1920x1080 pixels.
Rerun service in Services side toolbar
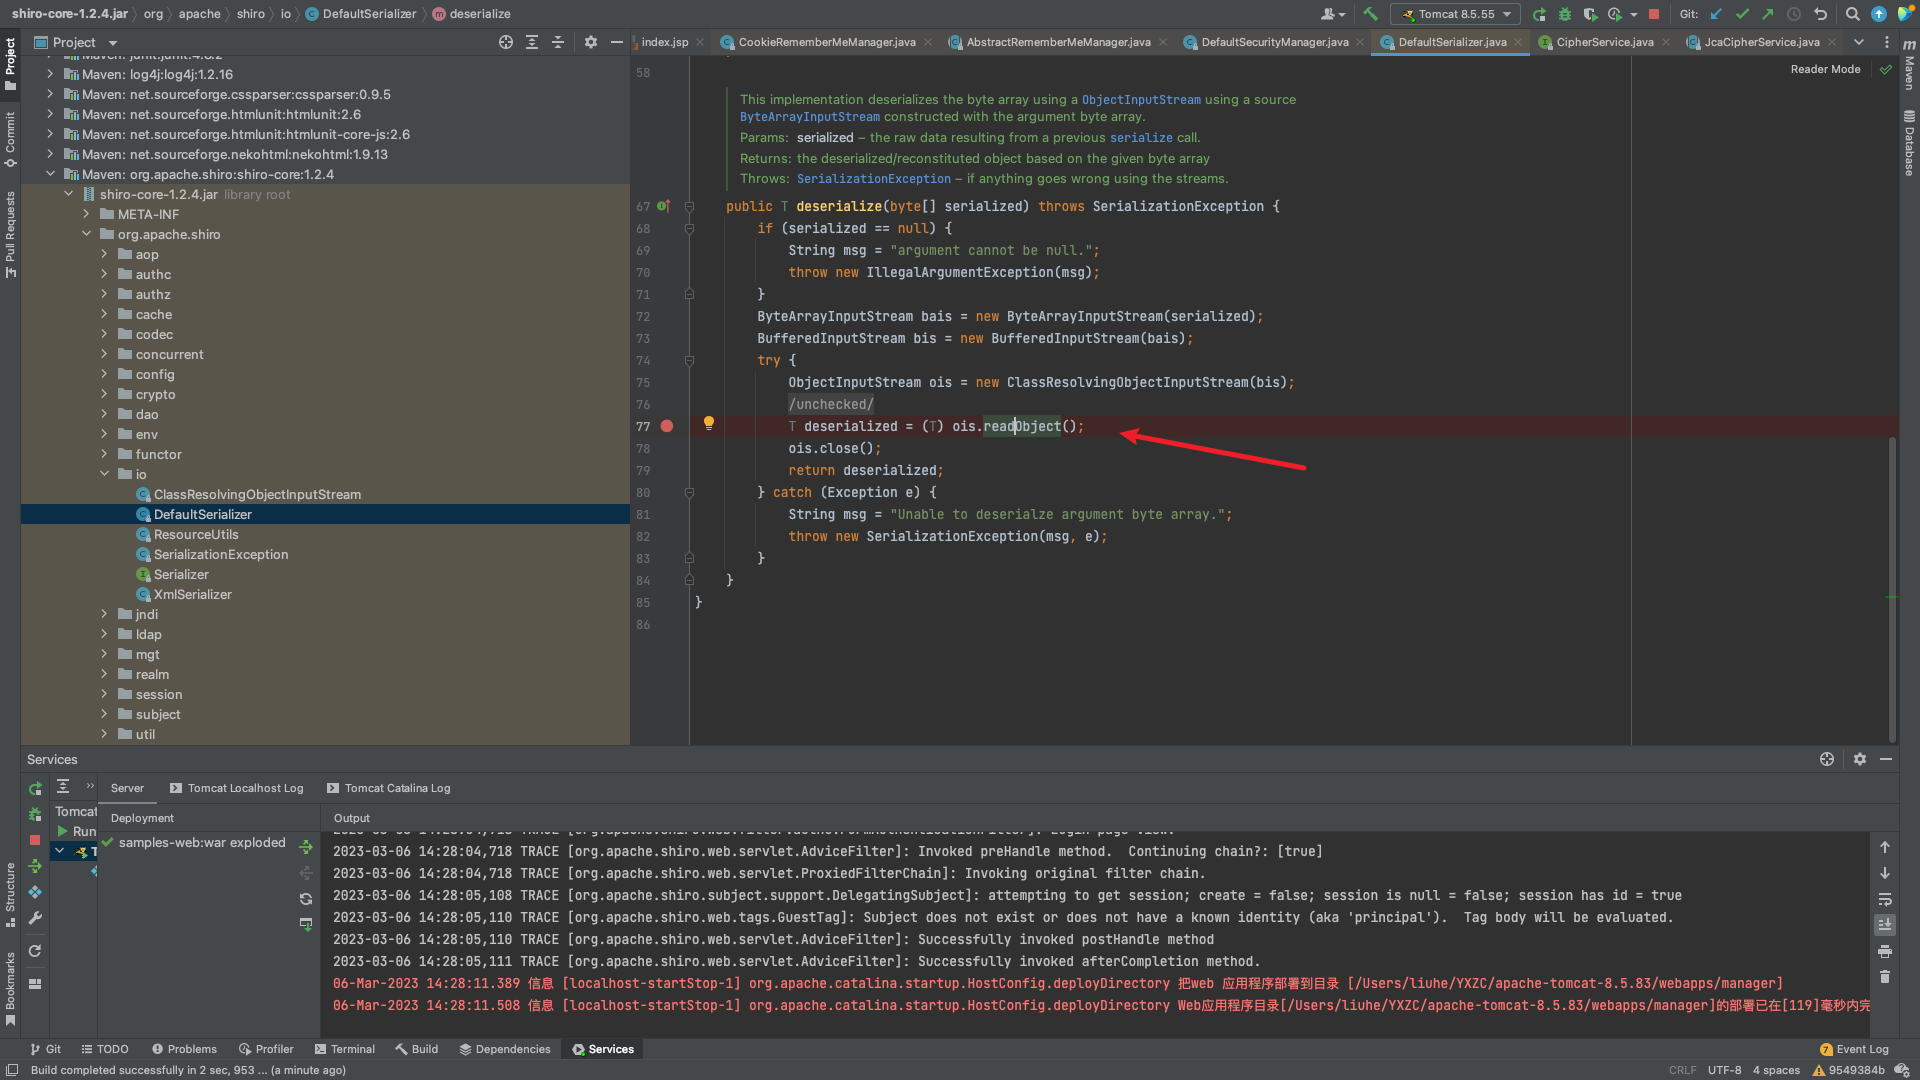pos(35,789)
